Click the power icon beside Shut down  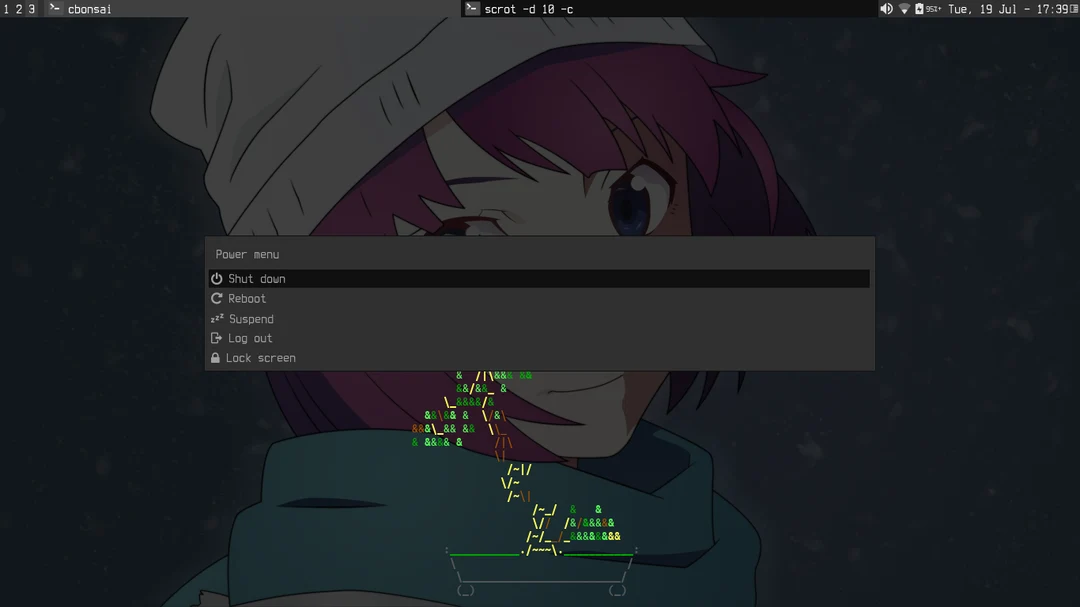tap(215, 278)
